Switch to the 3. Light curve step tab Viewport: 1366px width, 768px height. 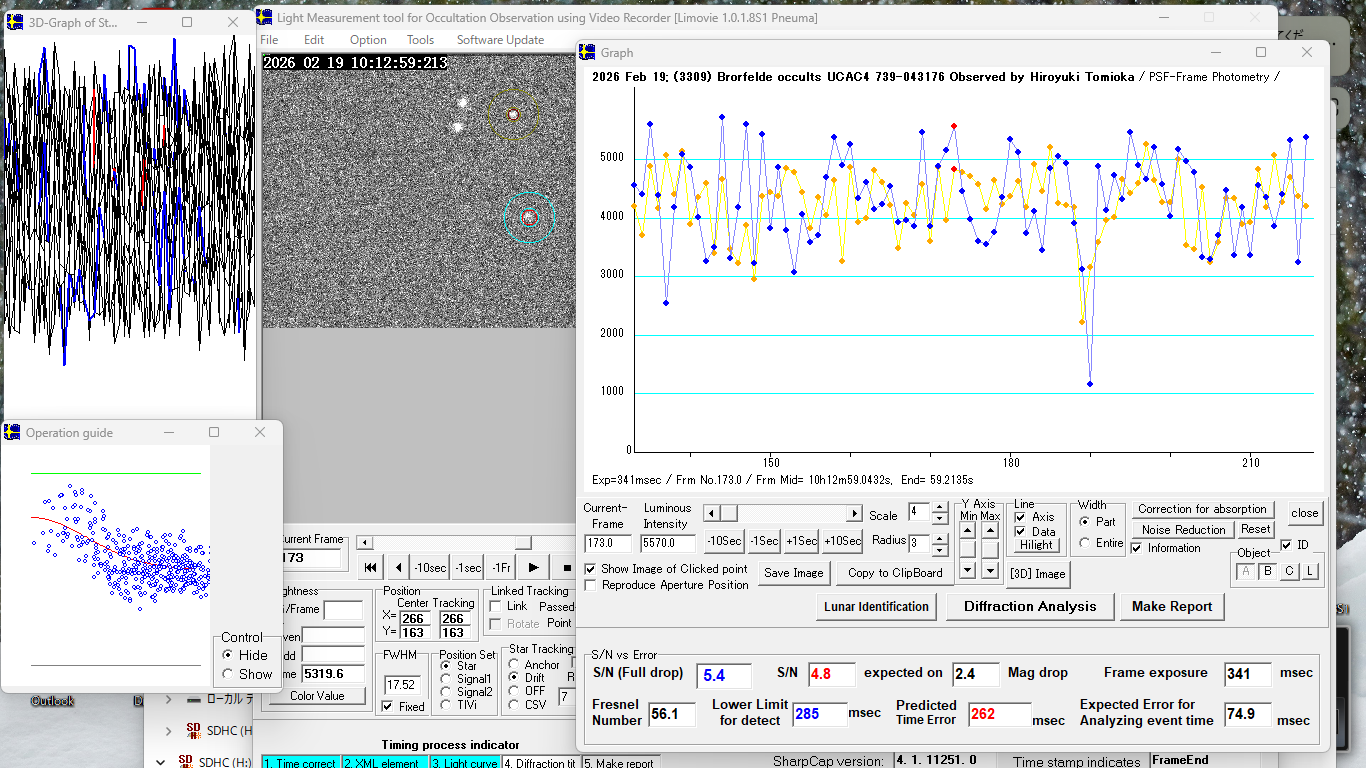pos(464,763)
